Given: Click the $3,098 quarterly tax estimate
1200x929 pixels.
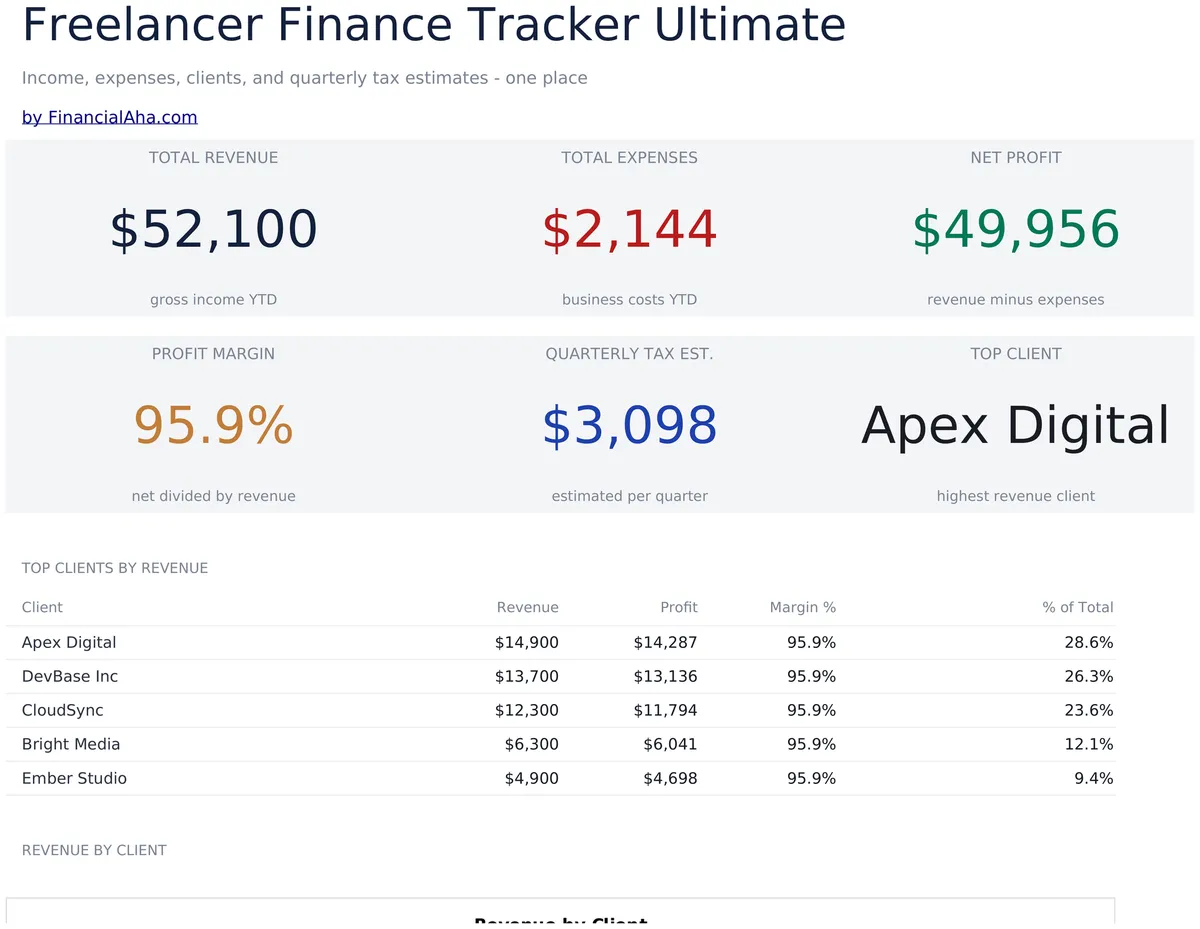Looking at the screenshot, I should (630, 425).
